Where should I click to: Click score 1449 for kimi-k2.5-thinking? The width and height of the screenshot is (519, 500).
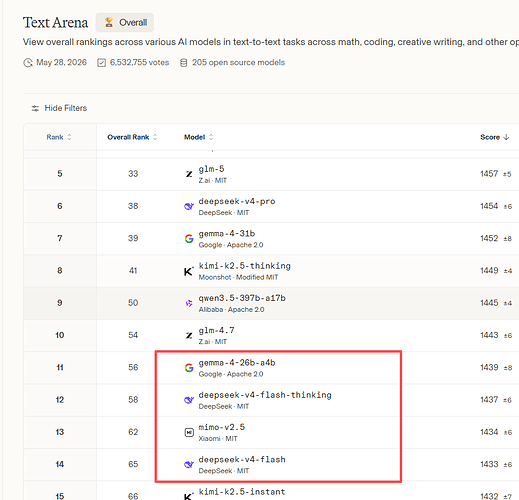(489, 270)
